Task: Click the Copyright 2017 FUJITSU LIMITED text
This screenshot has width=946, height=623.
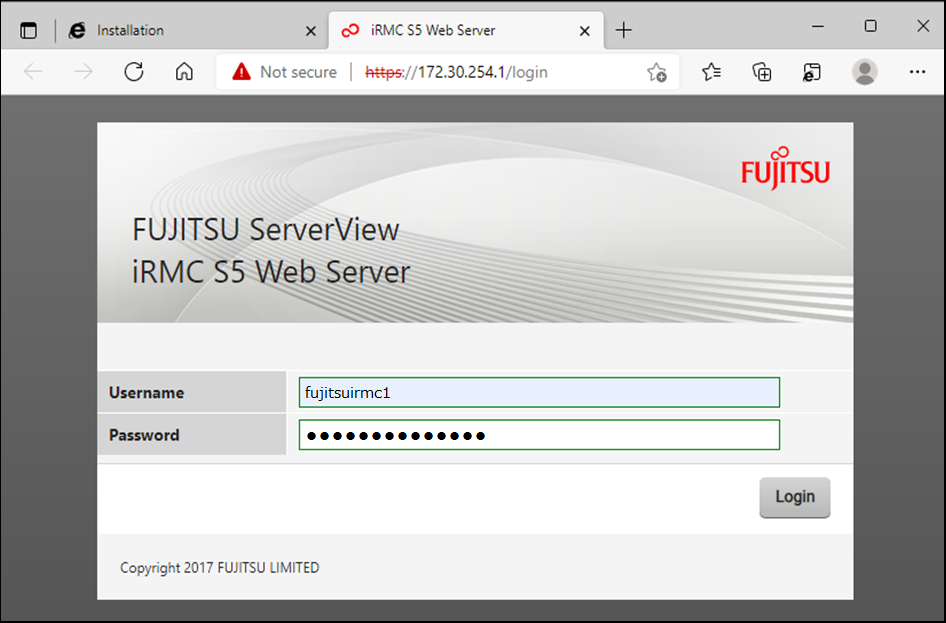Action: tap(220, 568)
